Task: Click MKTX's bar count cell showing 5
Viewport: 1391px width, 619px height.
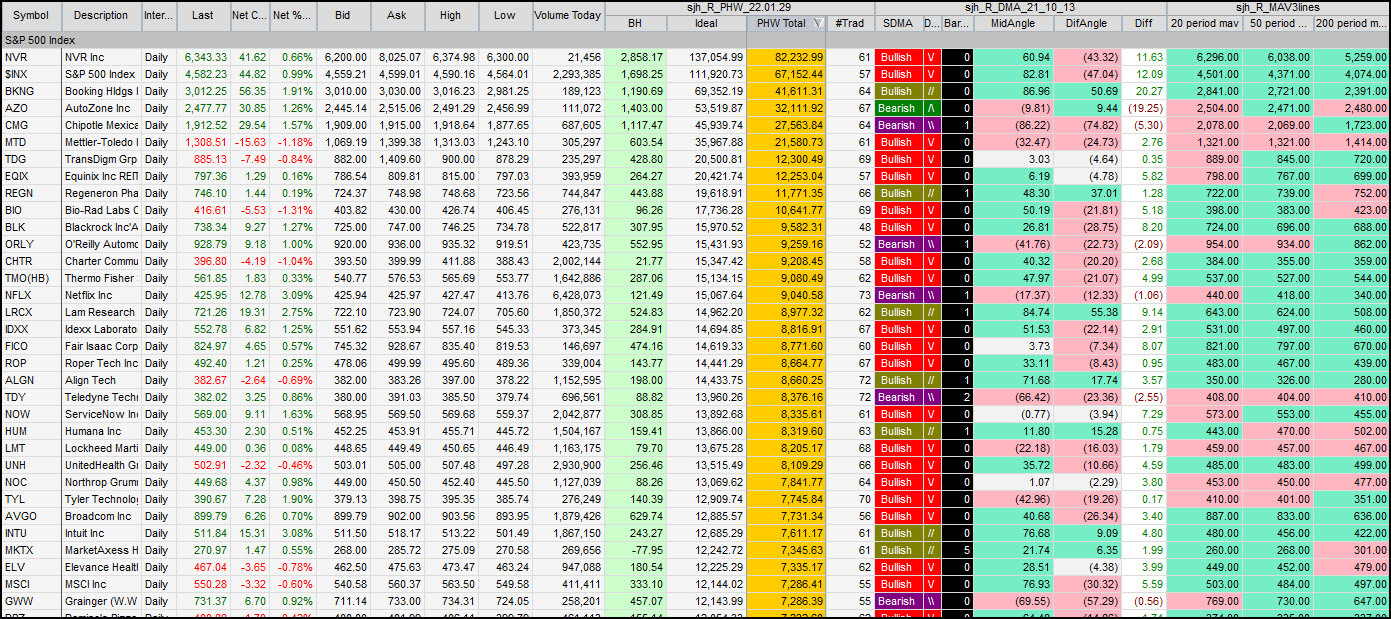Action: click(957, 550)
